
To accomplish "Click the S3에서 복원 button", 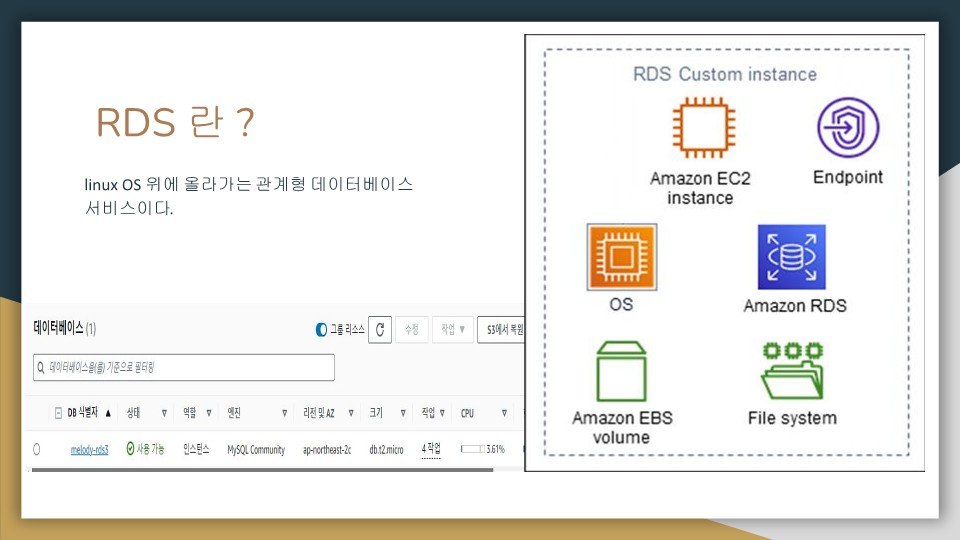I will pos(501,329).
